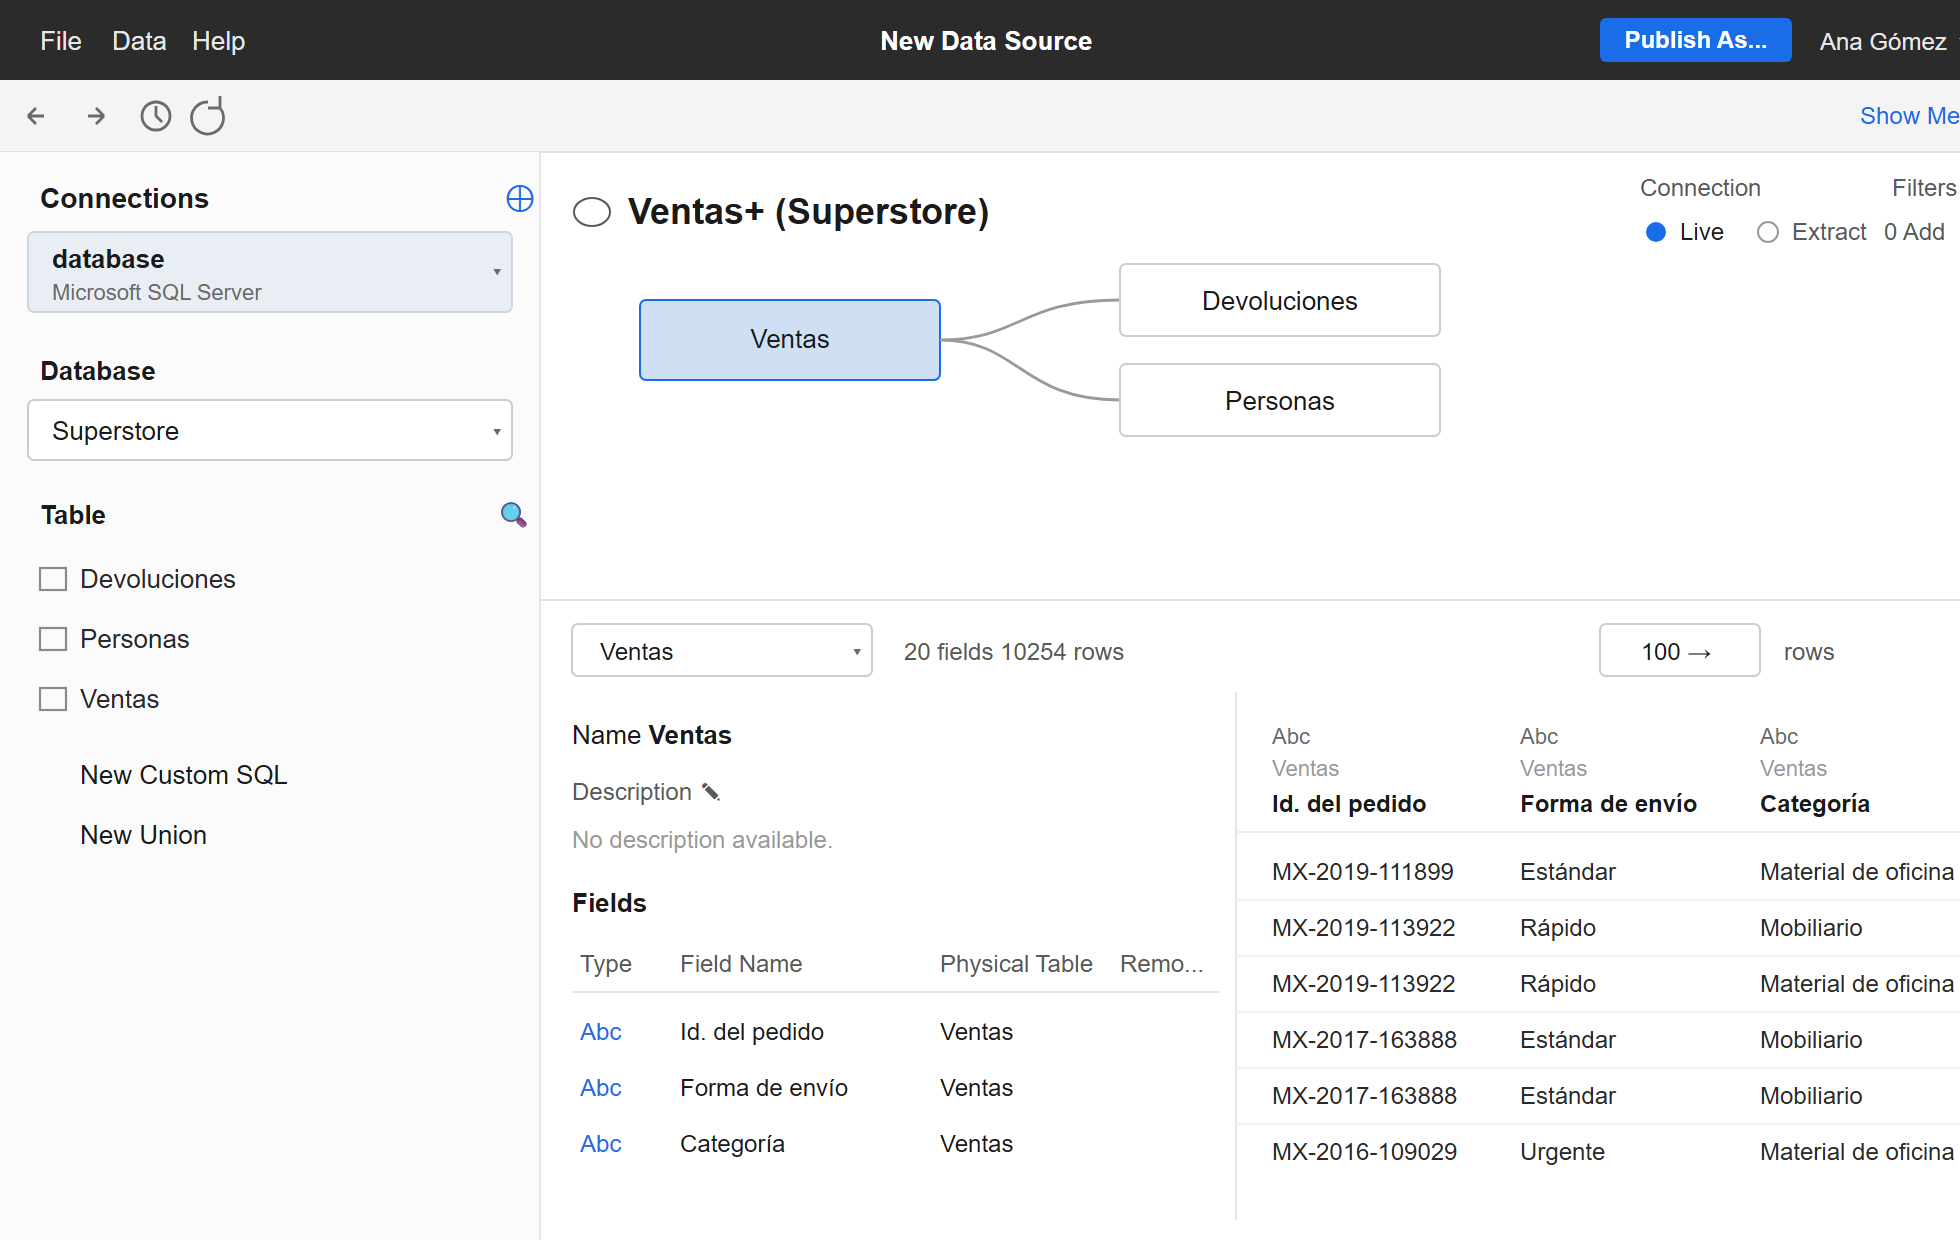The width and height of the screenshot is (1960, 1240).
Task: Open the Data menu
Action: [139, 41]
